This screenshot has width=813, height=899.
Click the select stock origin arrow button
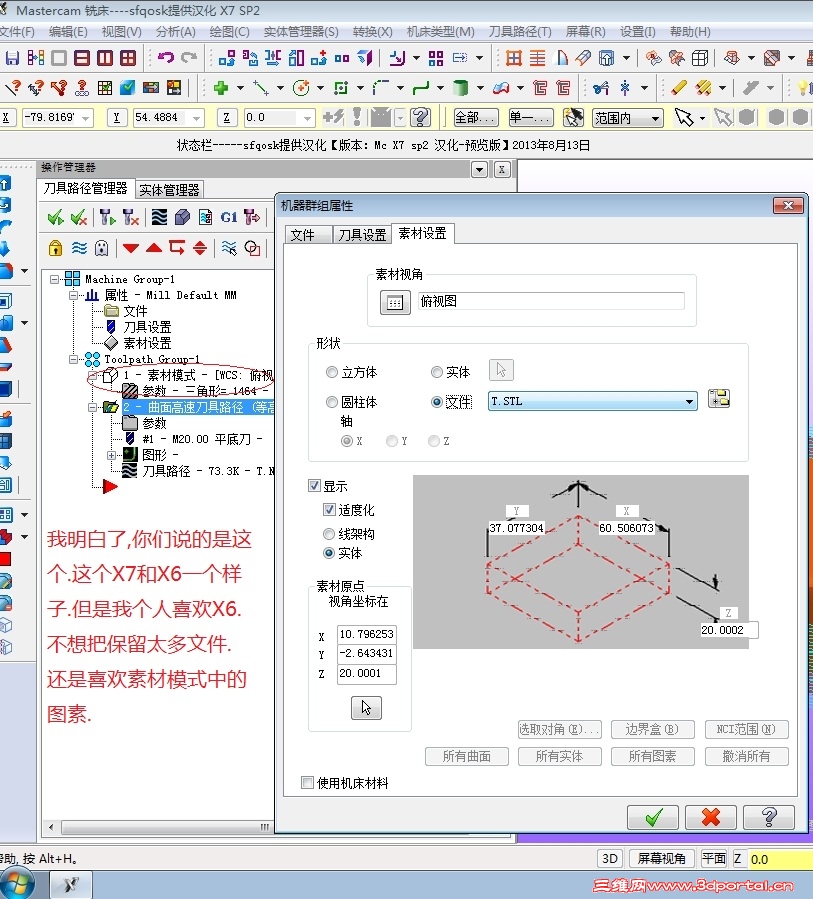coord(366,708)
